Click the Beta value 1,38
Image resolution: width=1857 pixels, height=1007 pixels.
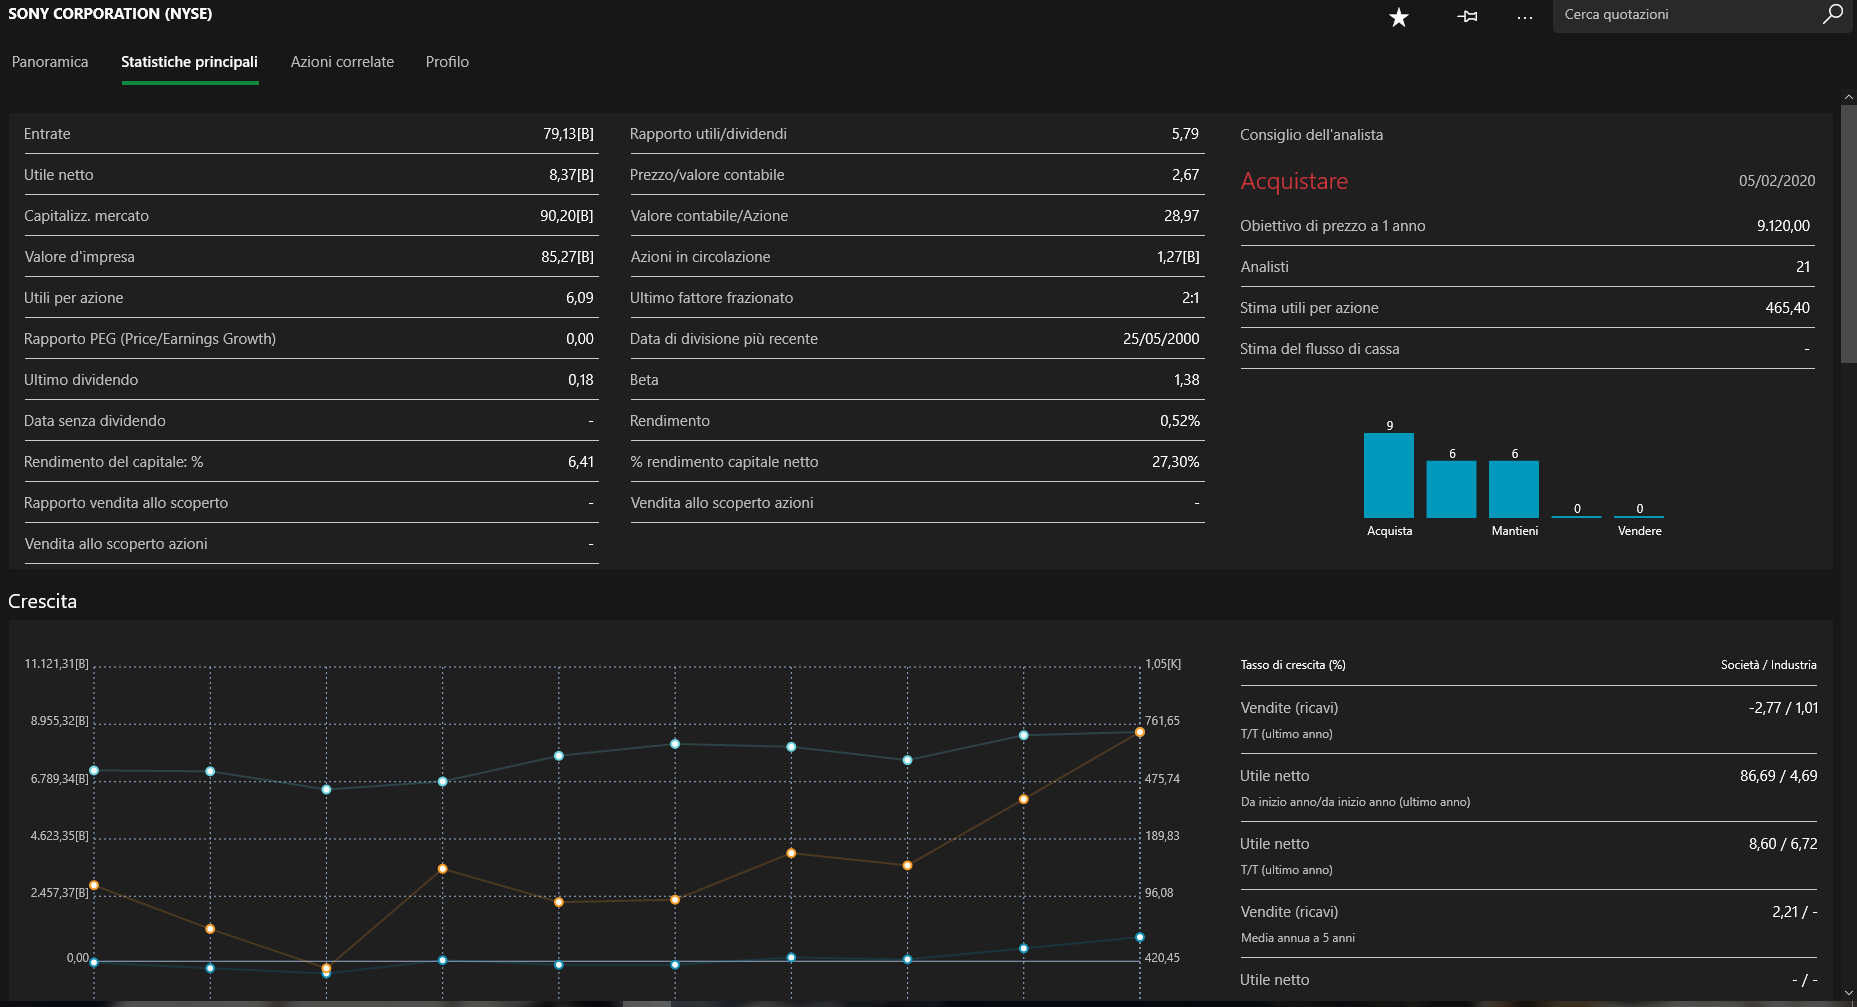point(1186,380)
